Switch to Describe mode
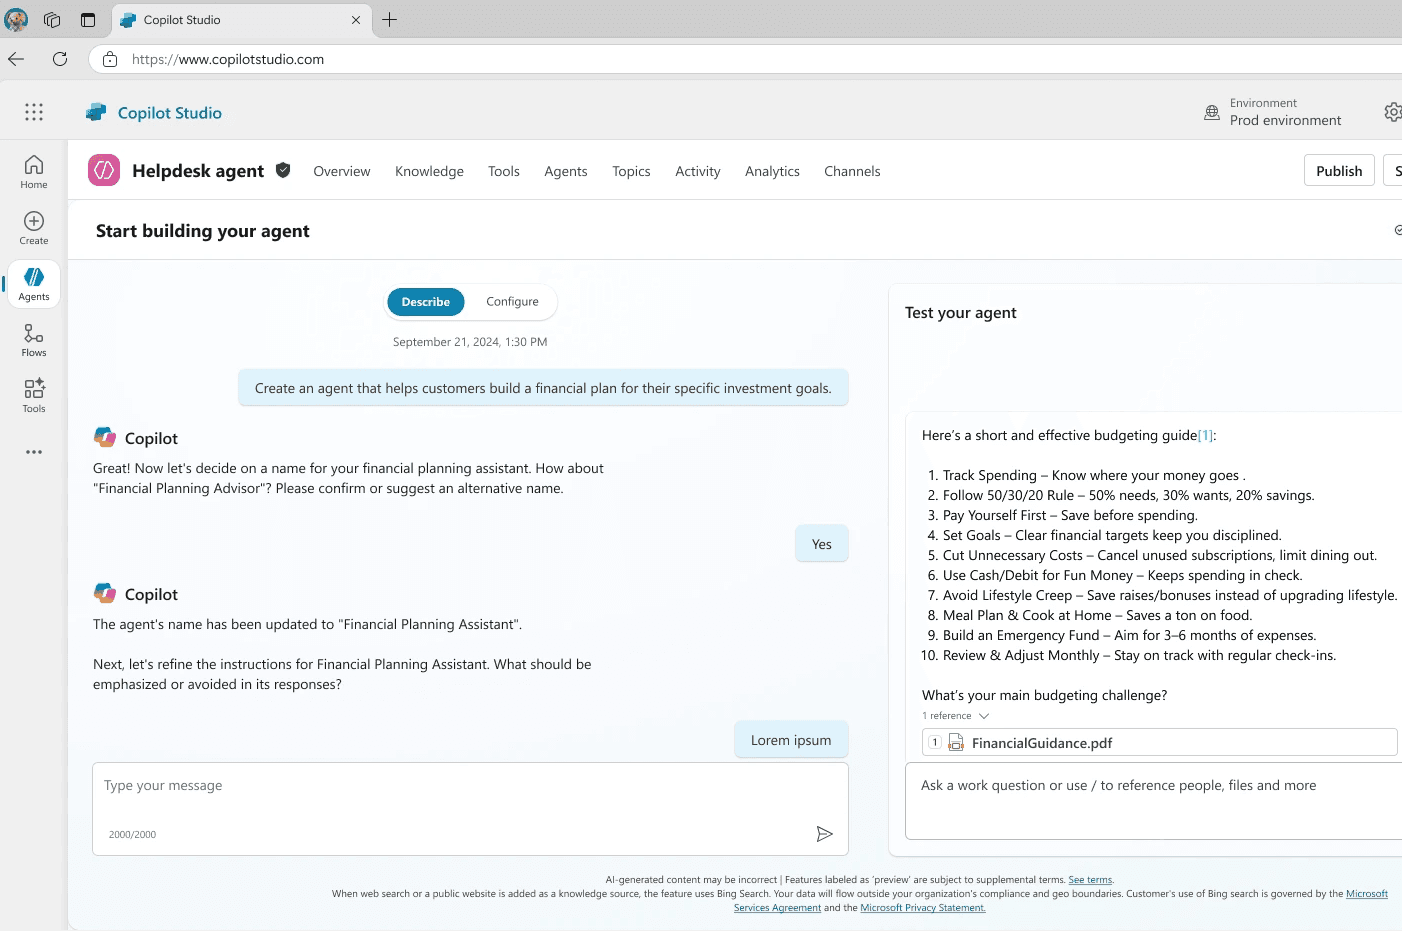The width and height of the screenshot is (1402, 931). [426, 302]
